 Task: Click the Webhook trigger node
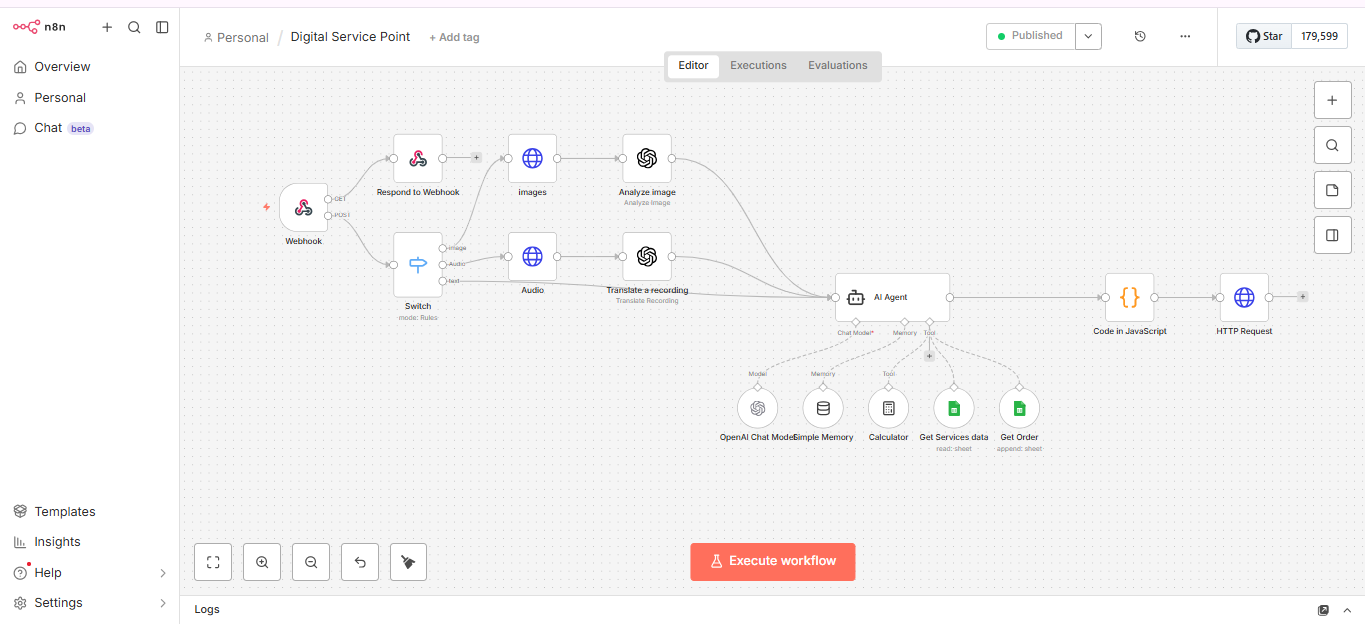[303, 208]
